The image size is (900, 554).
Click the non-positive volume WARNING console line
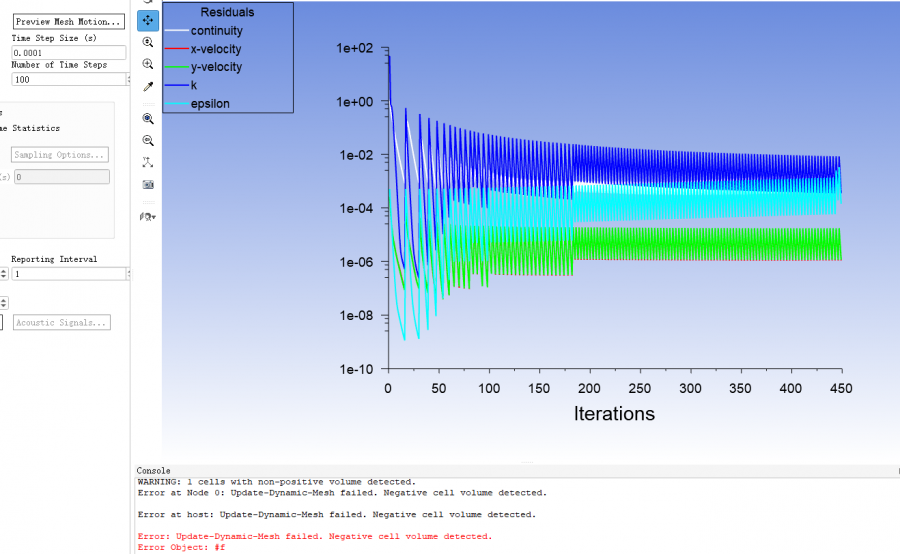tap(277, 482)
